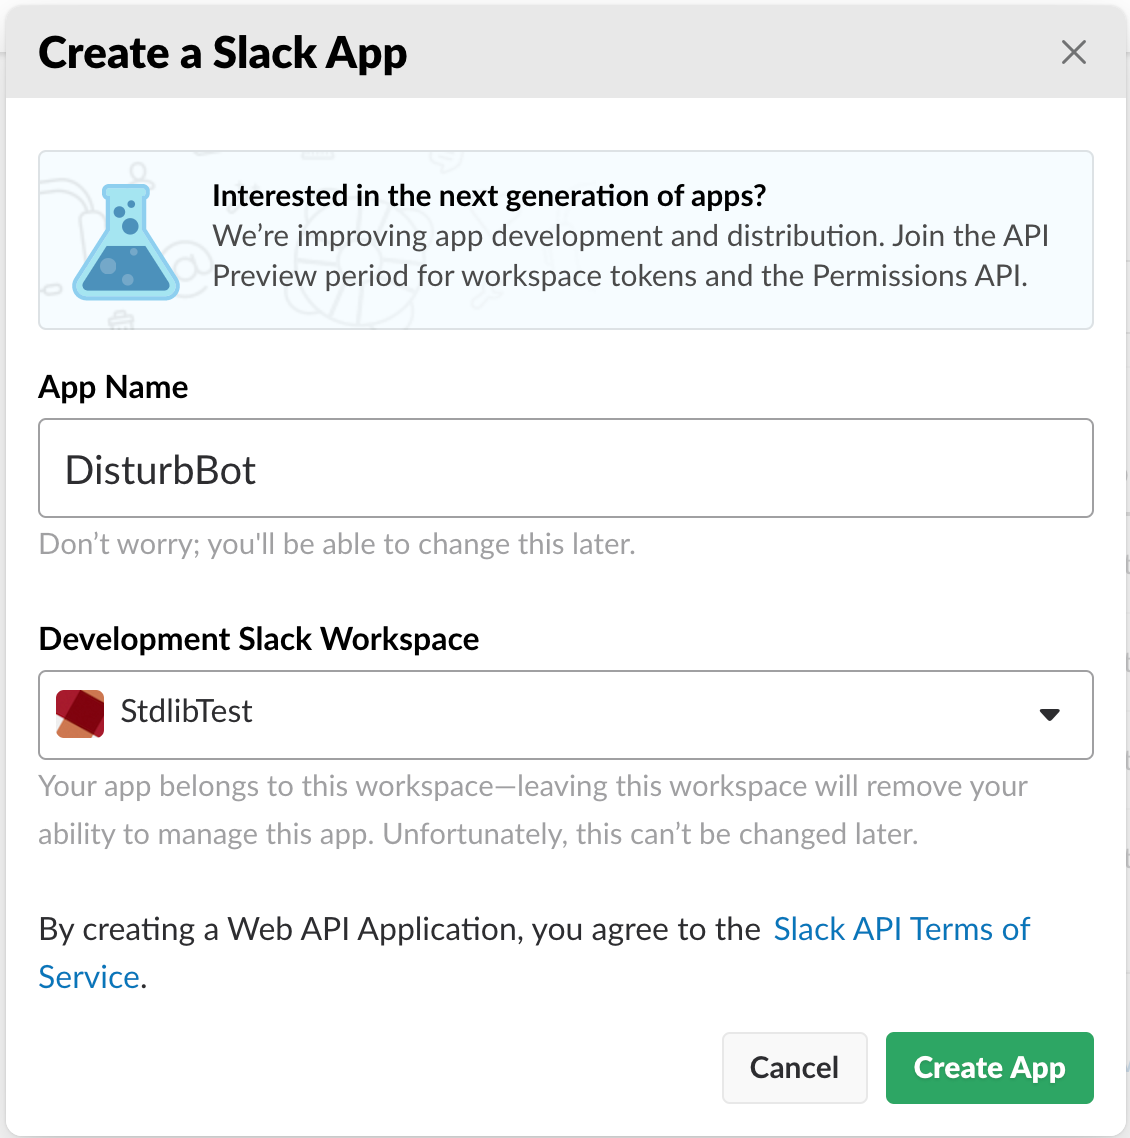
Task: Click the X close icon
Action: coord(1073,52)
